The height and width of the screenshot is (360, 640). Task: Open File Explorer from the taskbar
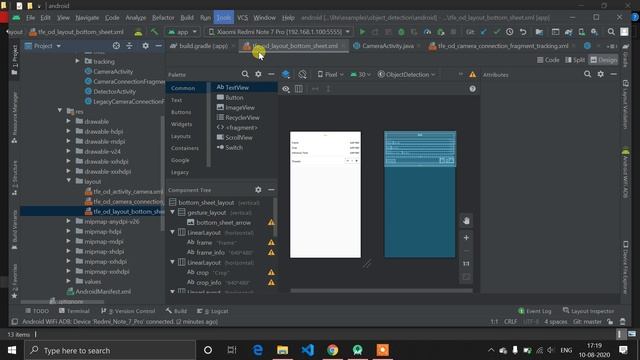click(282, 350)
